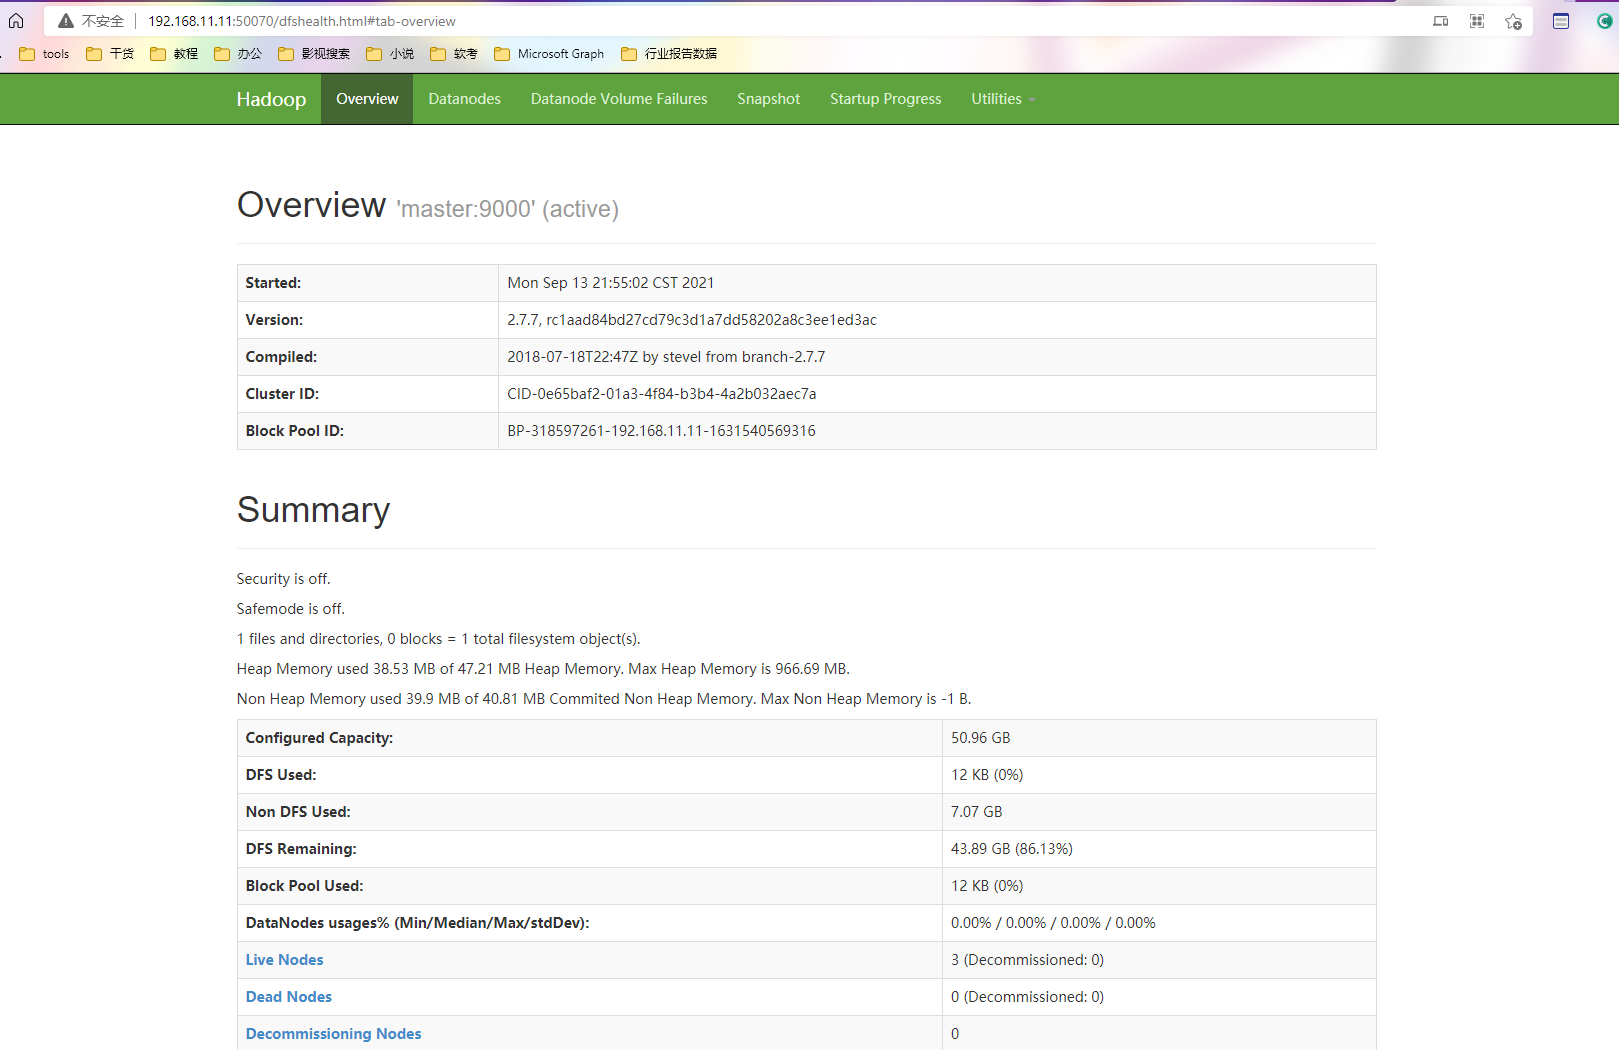1619x1050 pixels.
Task: Click the Hadoop brand link
Action: click(x=271, y=99)
